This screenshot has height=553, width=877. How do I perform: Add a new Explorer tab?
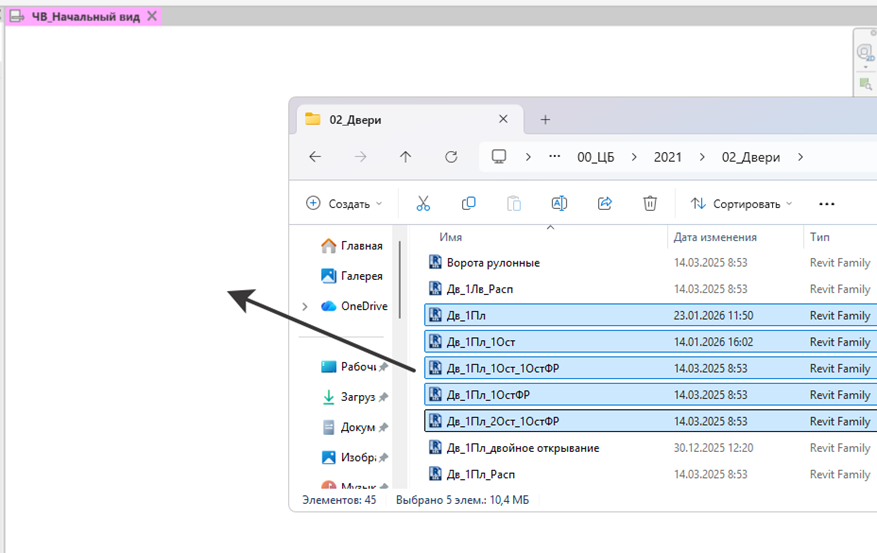click(x=545, y=119)
